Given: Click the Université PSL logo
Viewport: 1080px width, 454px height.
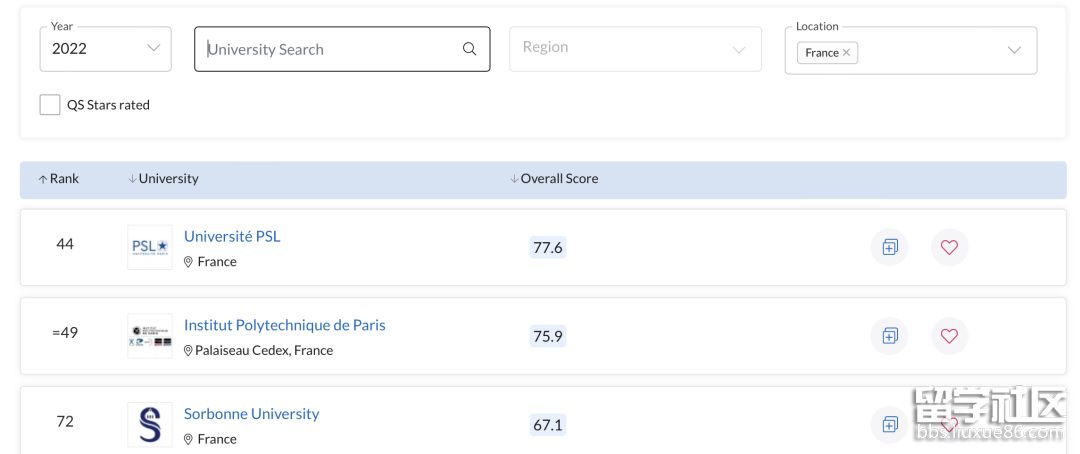Looking at the screenshot, I should point(150,247).
